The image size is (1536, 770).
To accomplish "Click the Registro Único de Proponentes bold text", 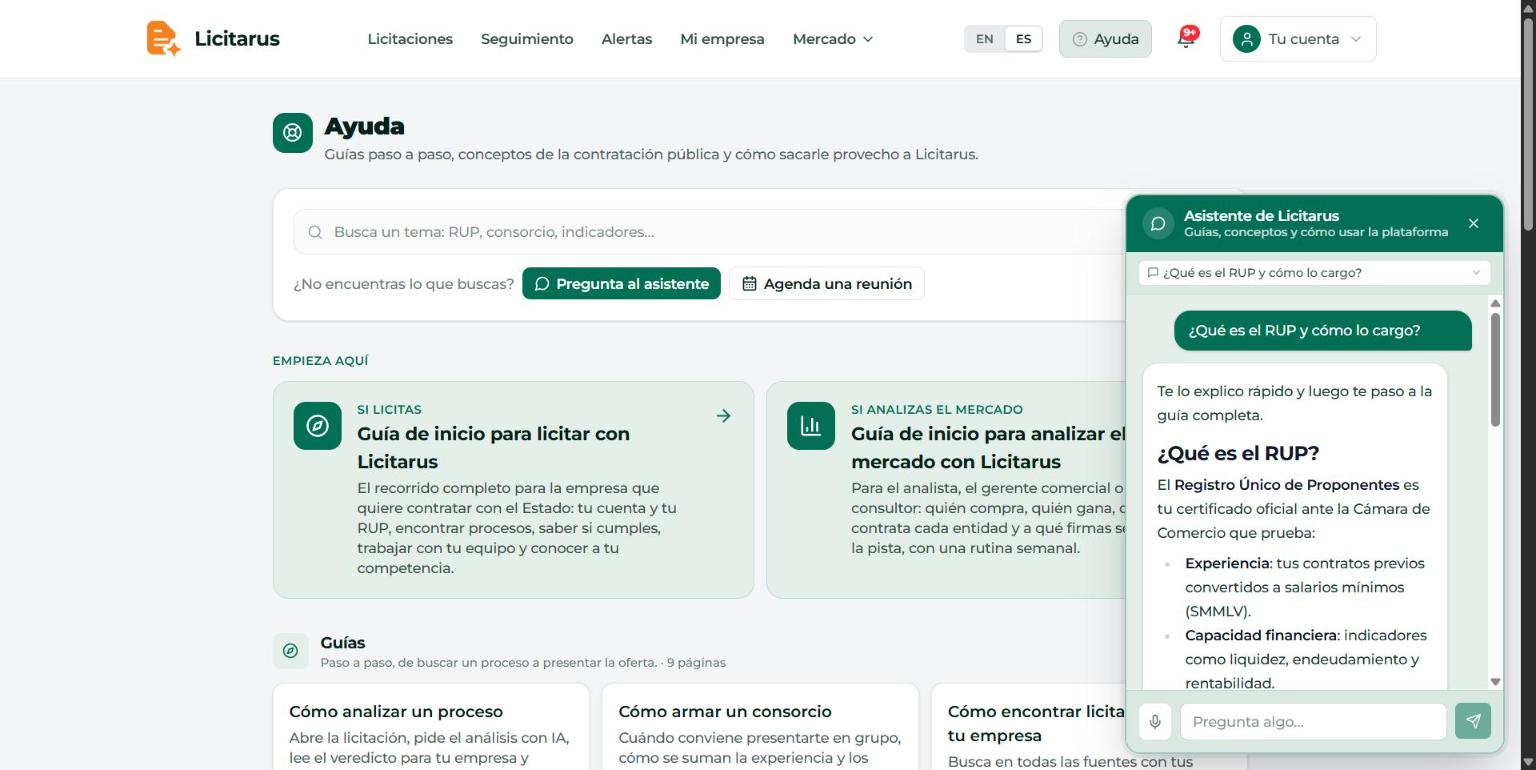I will point(1287,485).
